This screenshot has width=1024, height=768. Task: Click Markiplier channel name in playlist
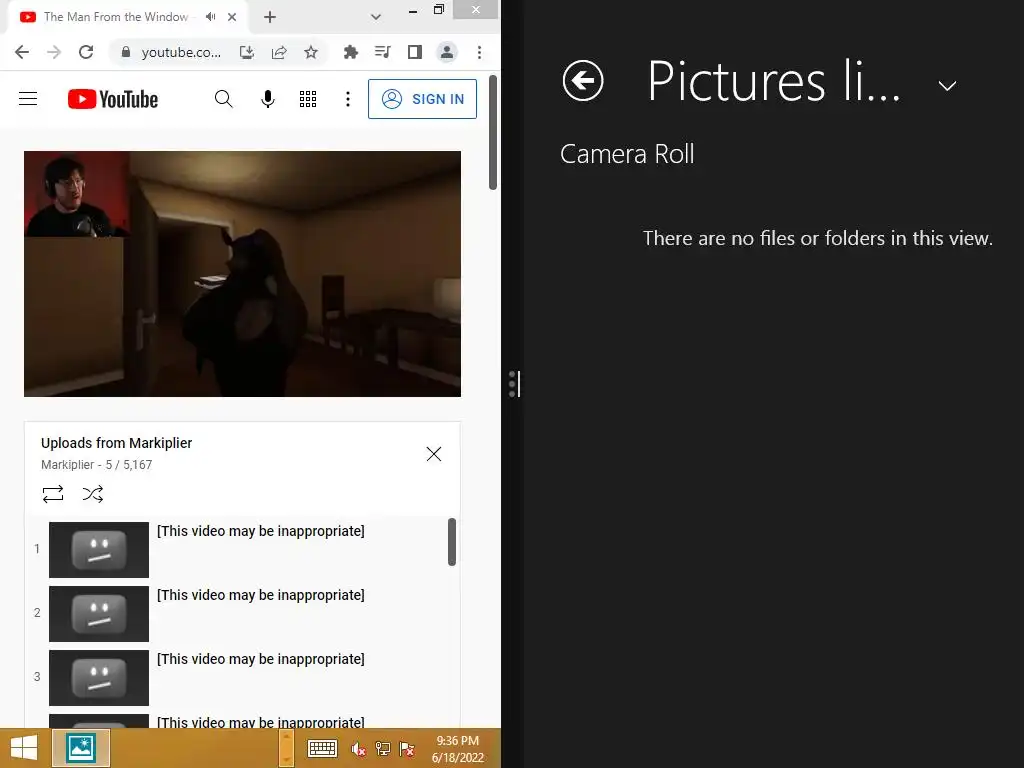pyautogui.click(x=67, y=465)
